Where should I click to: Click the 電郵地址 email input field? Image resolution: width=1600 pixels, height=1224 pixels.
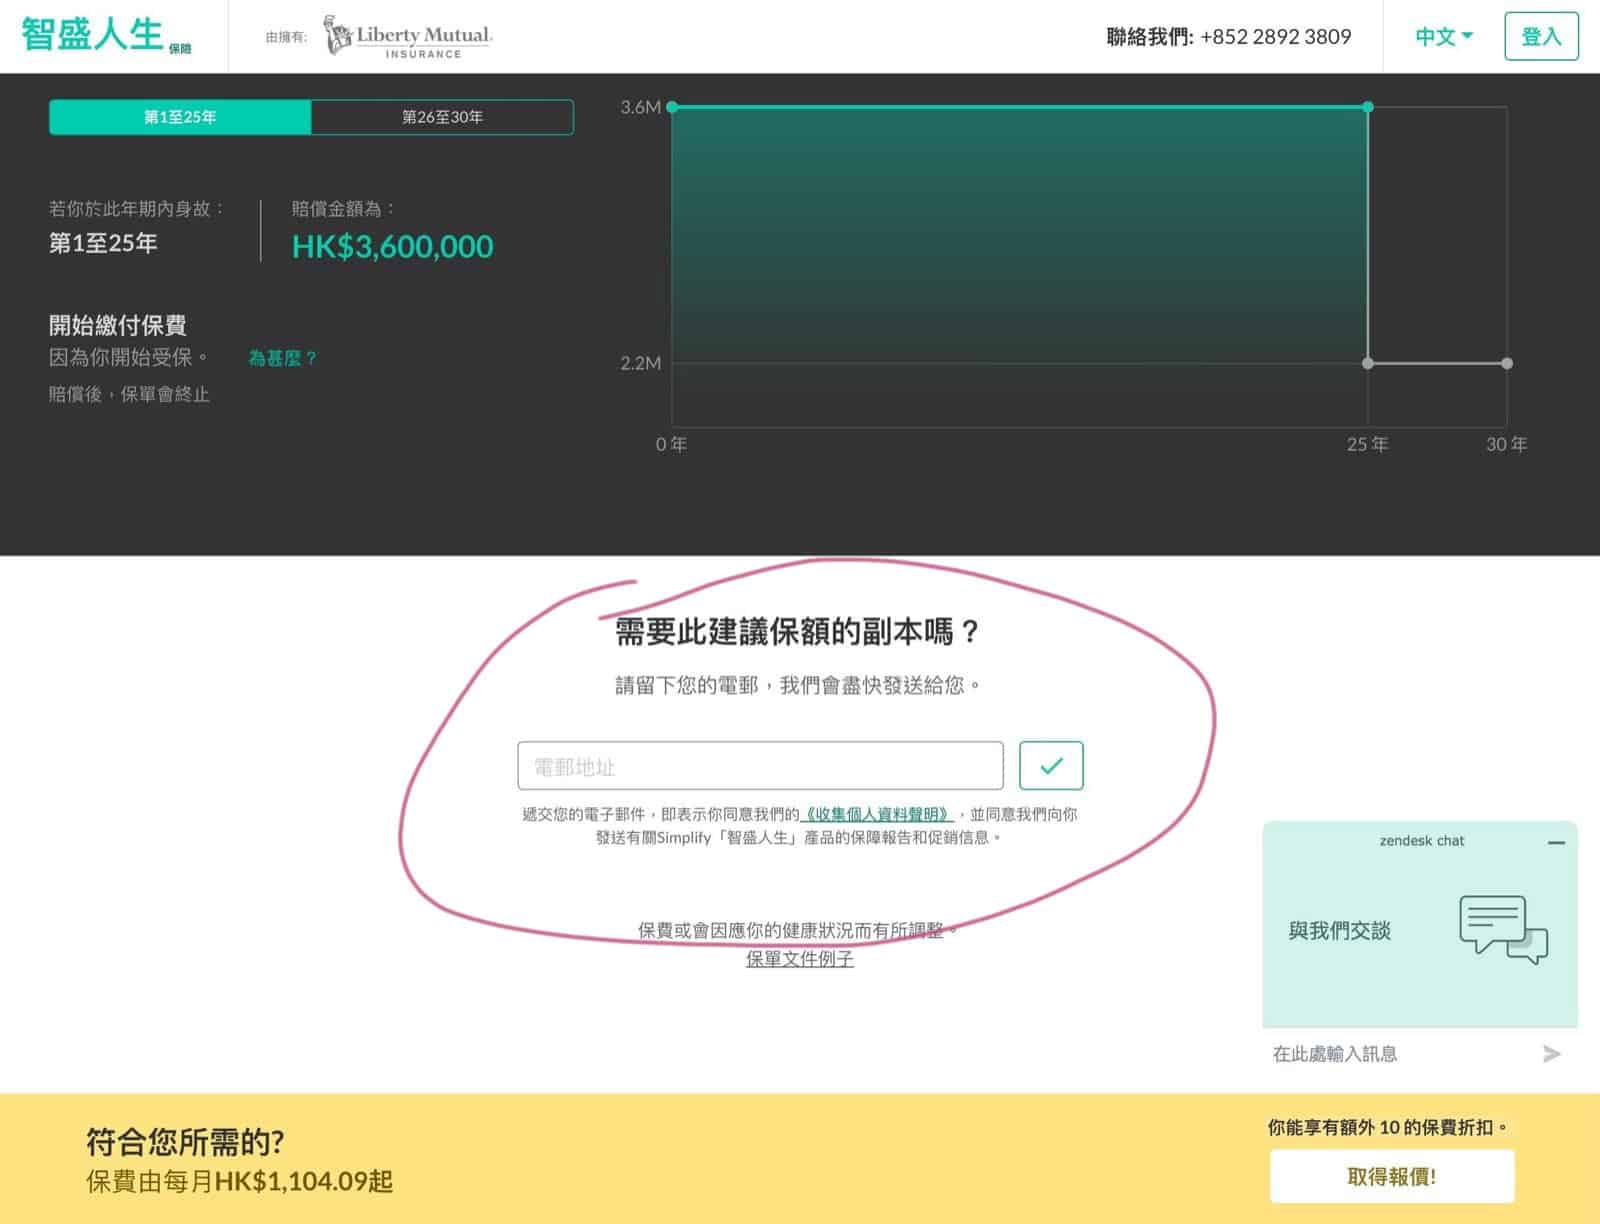(760, 766)
